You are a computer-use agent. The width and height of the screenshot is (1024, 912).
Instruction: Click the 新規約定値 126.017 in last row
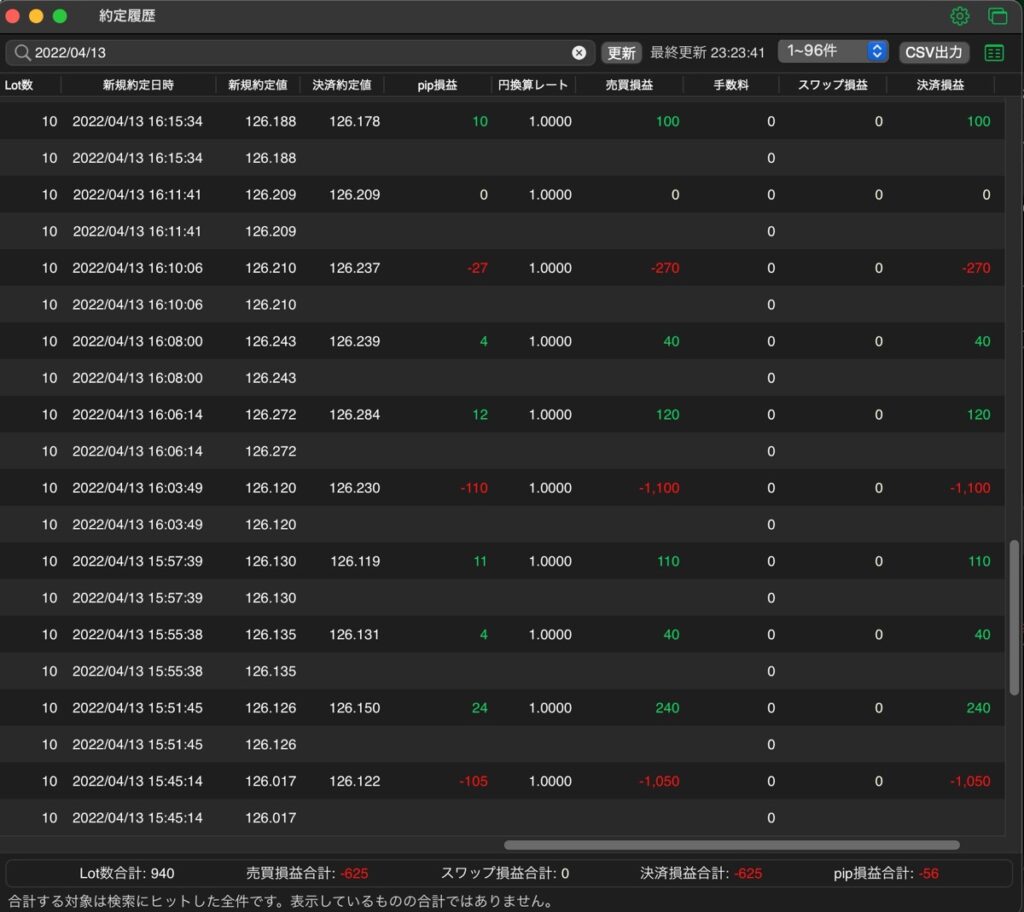point(270,818)
